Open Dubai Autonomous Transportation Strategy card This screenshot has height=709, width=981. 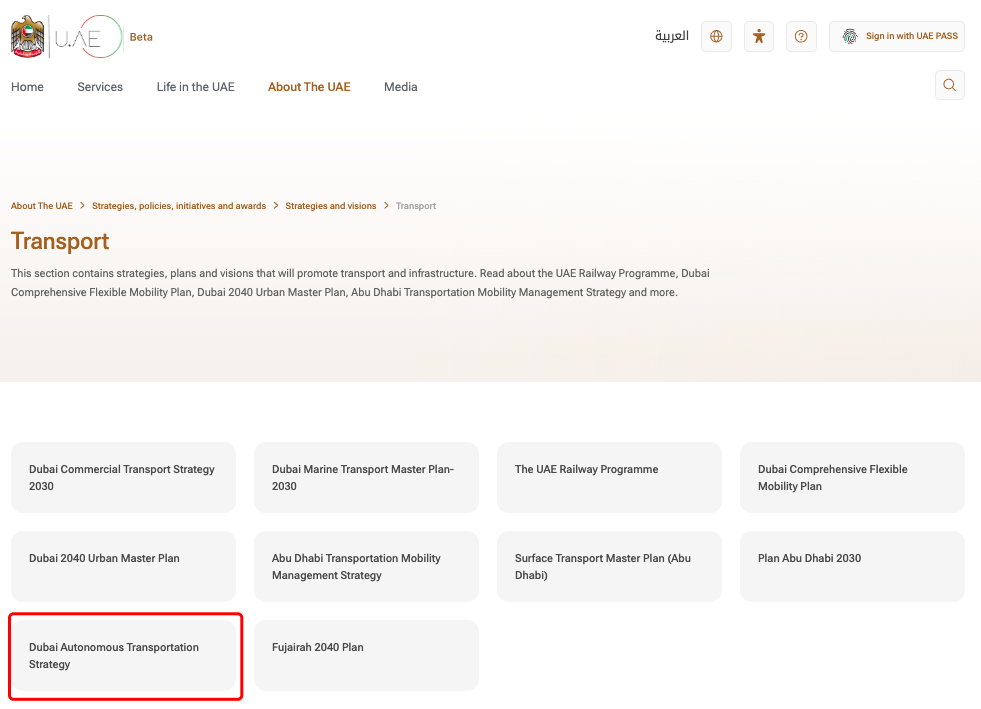click(123, 655)
